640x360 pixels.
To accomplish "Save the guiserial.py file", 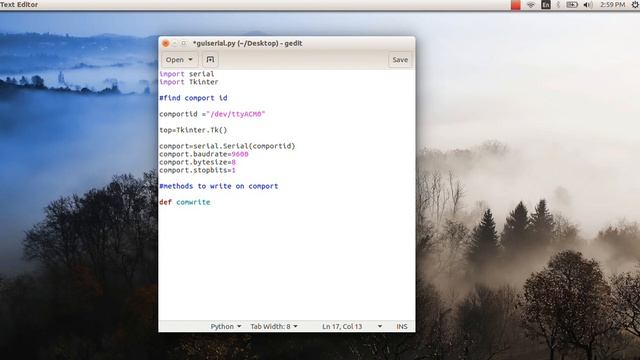I will click(400, 60).
